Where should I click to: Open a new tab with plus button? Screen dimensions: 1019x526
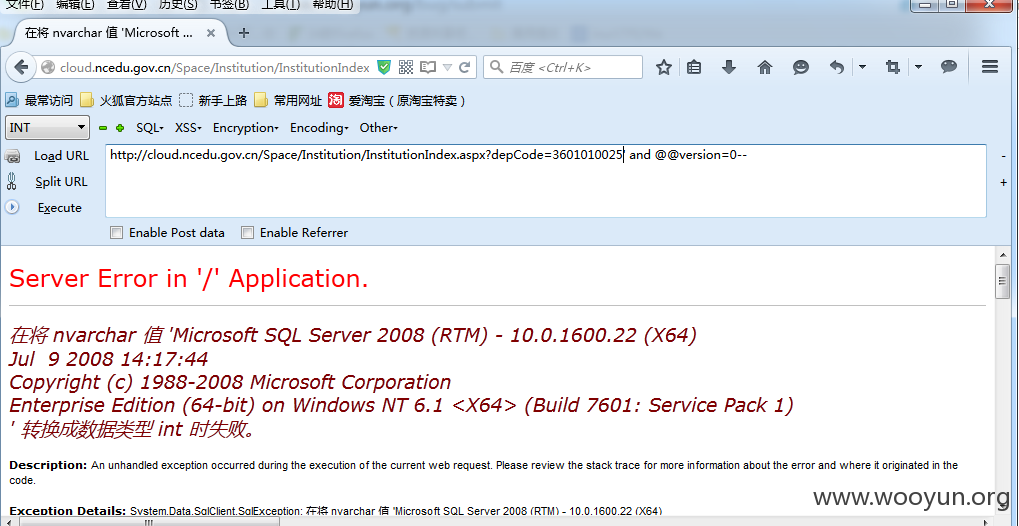[244, 33]
